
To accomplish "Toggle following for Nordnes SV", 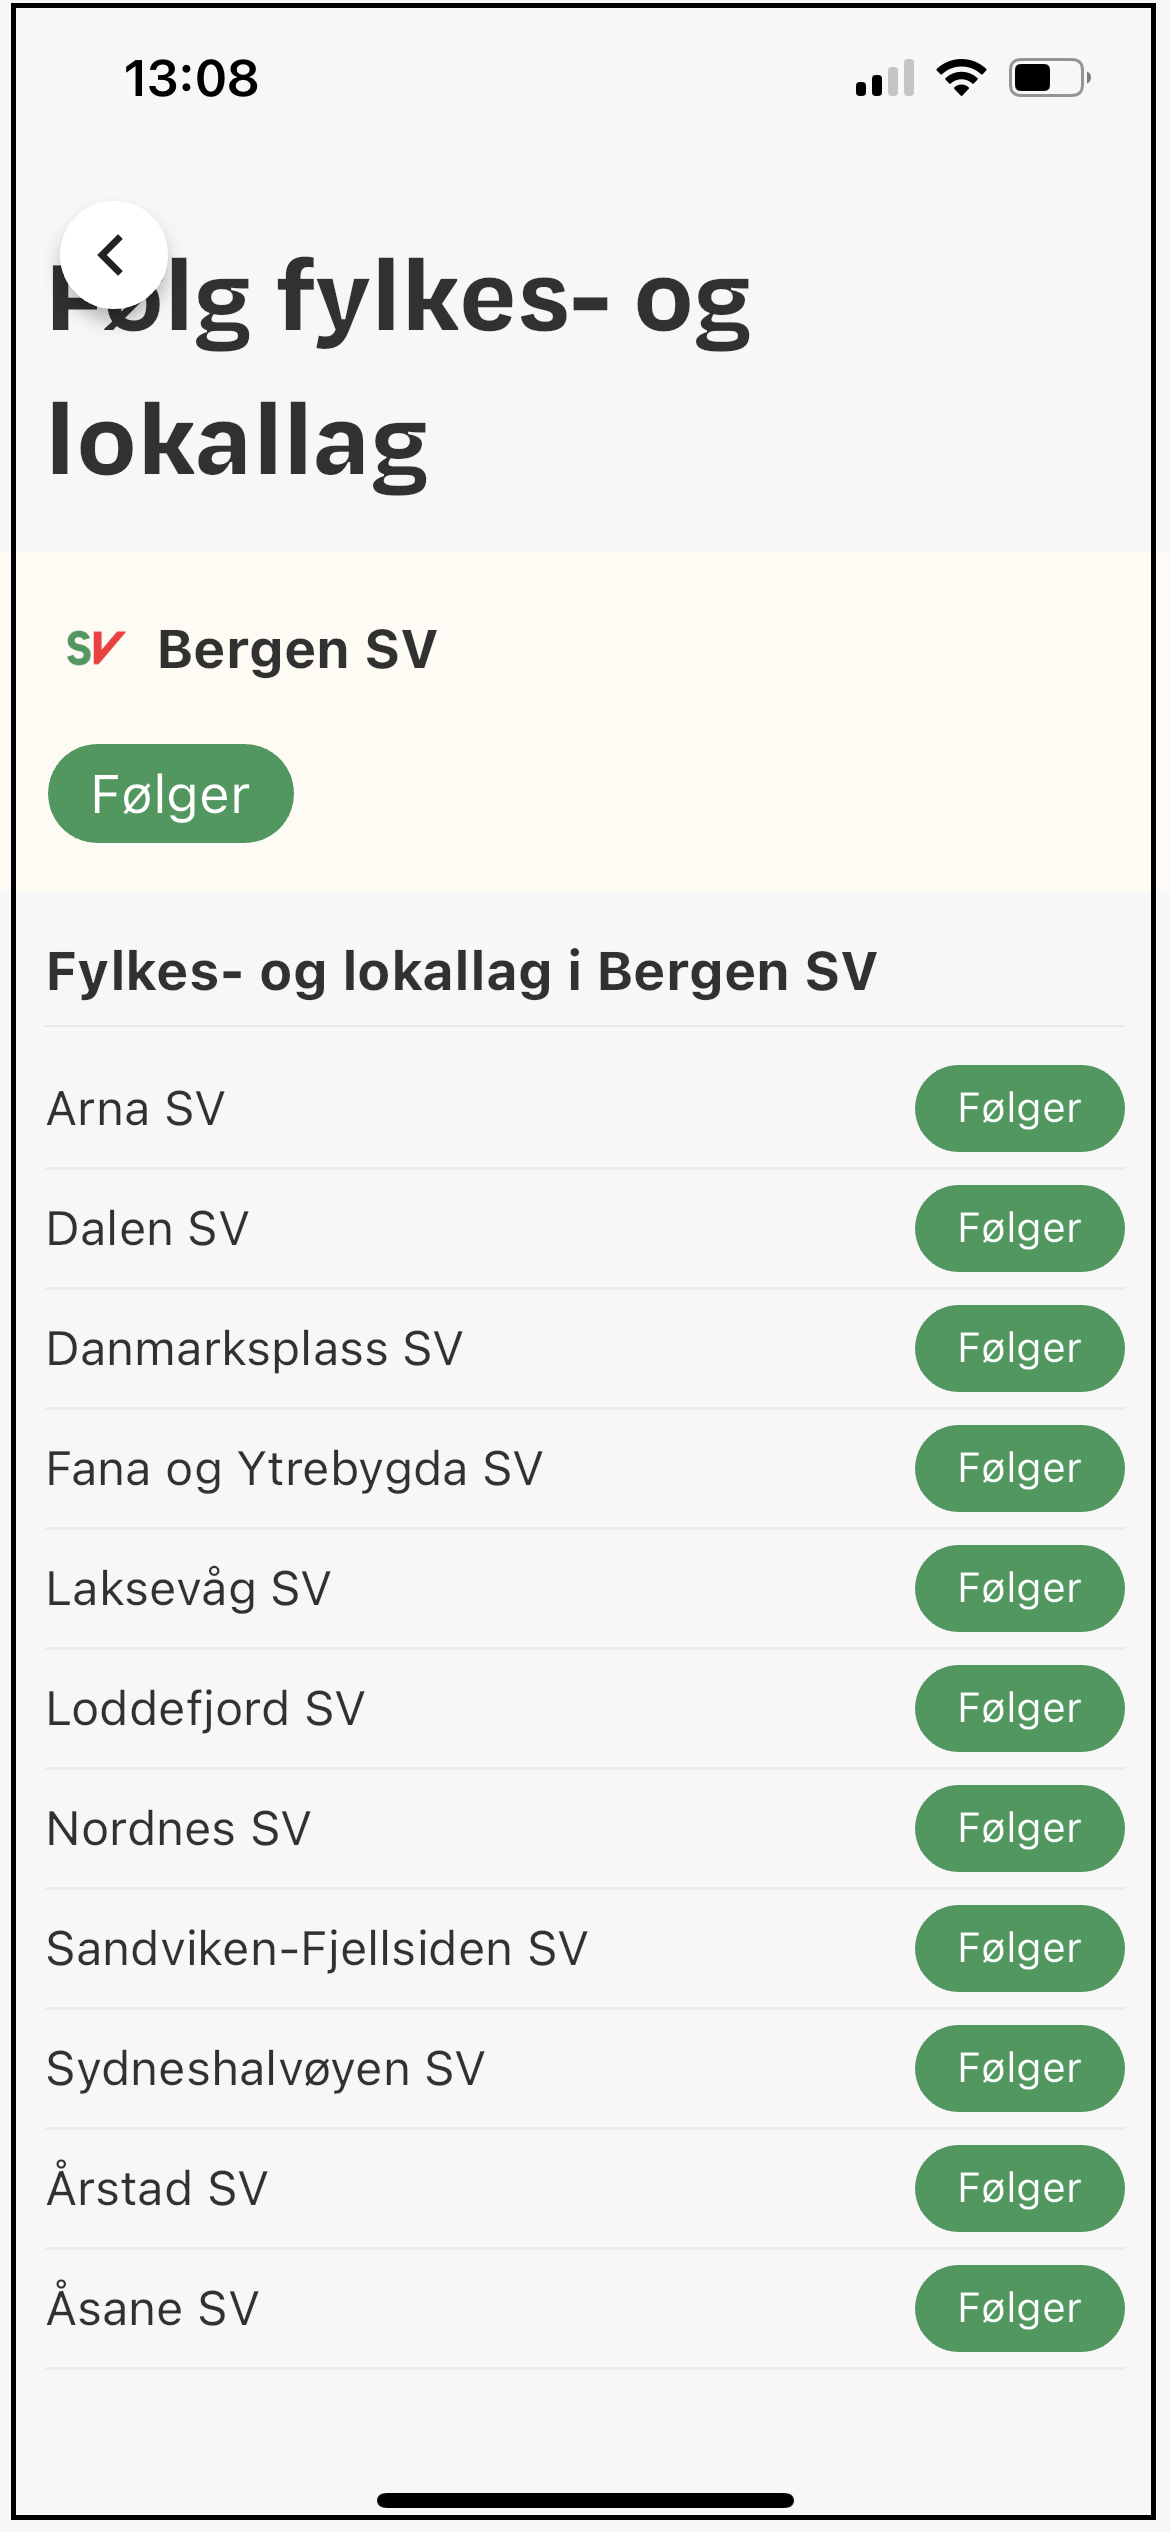I will (x=1019, y=1828).
